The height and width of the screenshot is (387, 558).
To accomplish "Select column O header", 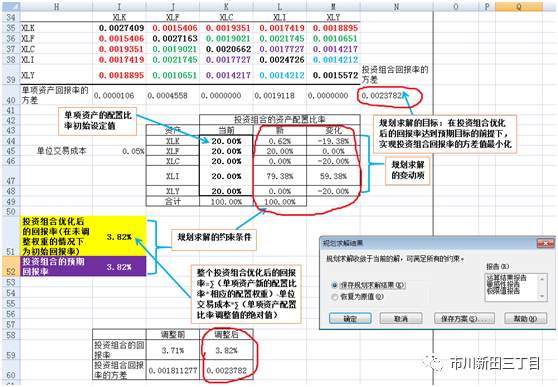I will (x=456, y=6).
